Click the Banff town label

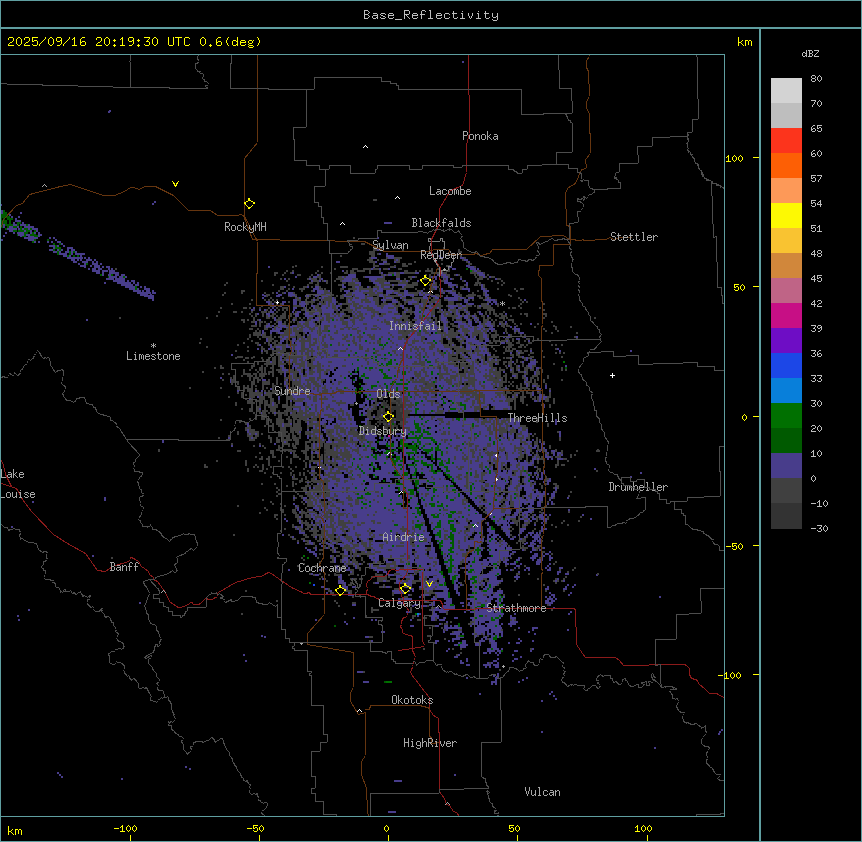[x=124, y=567]
